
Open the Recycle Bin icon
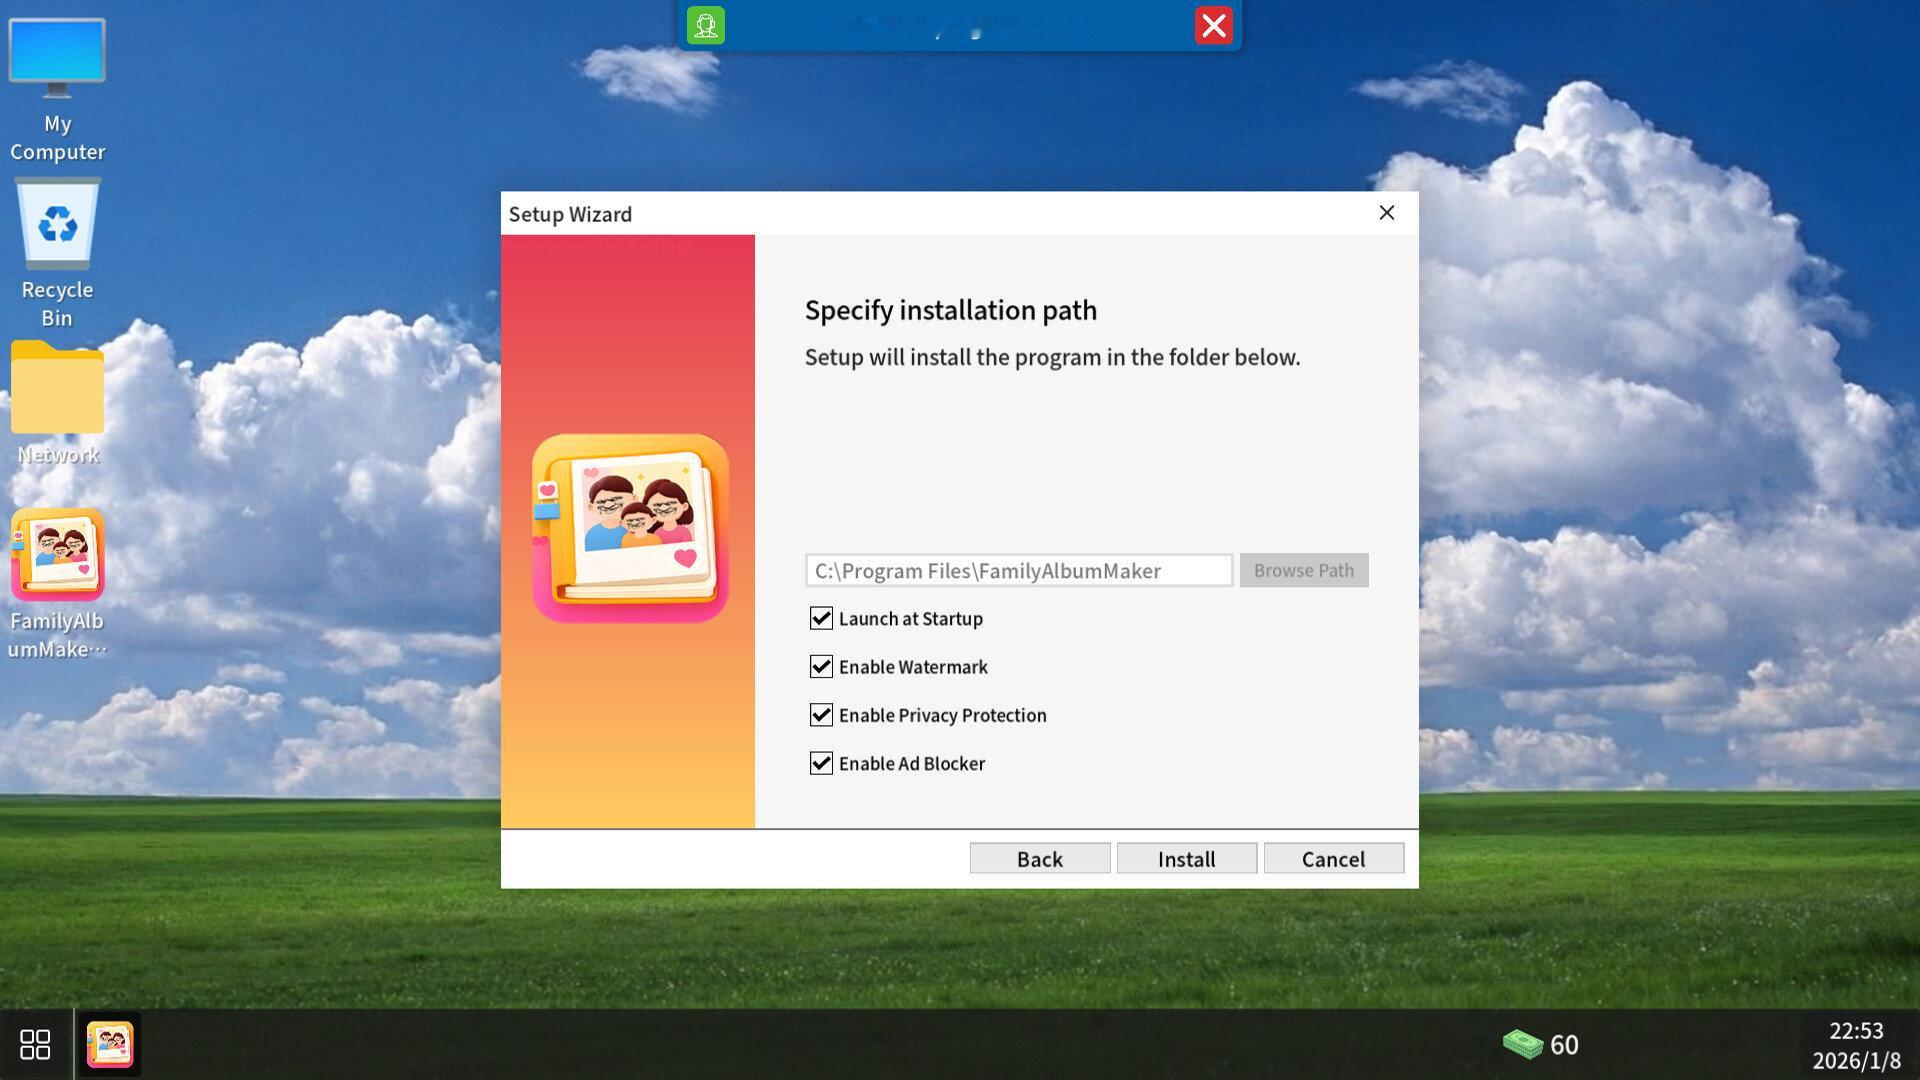(57, 250)
